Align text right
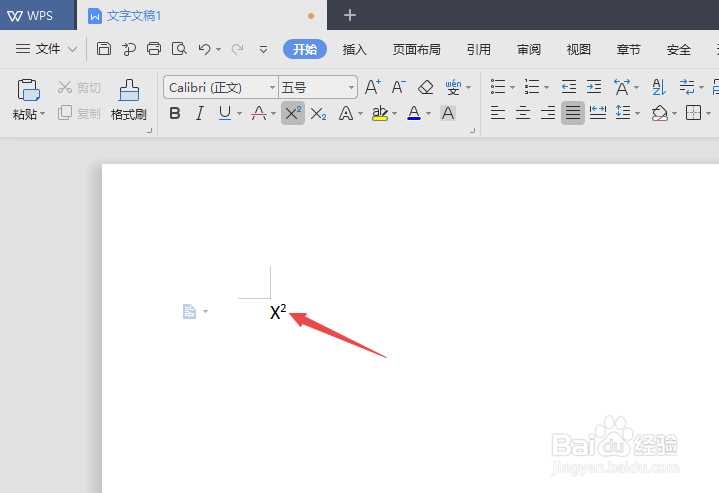The width and height of the screenshot is (719, 493). (x=548, y=112)
